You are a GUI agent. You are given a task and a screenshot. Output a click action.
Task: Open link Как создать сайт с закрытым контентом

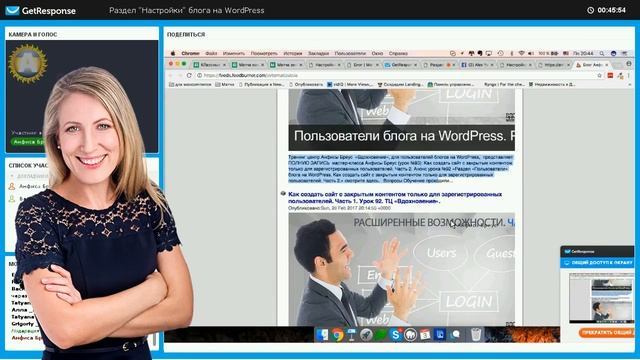(x=395, y=198)
